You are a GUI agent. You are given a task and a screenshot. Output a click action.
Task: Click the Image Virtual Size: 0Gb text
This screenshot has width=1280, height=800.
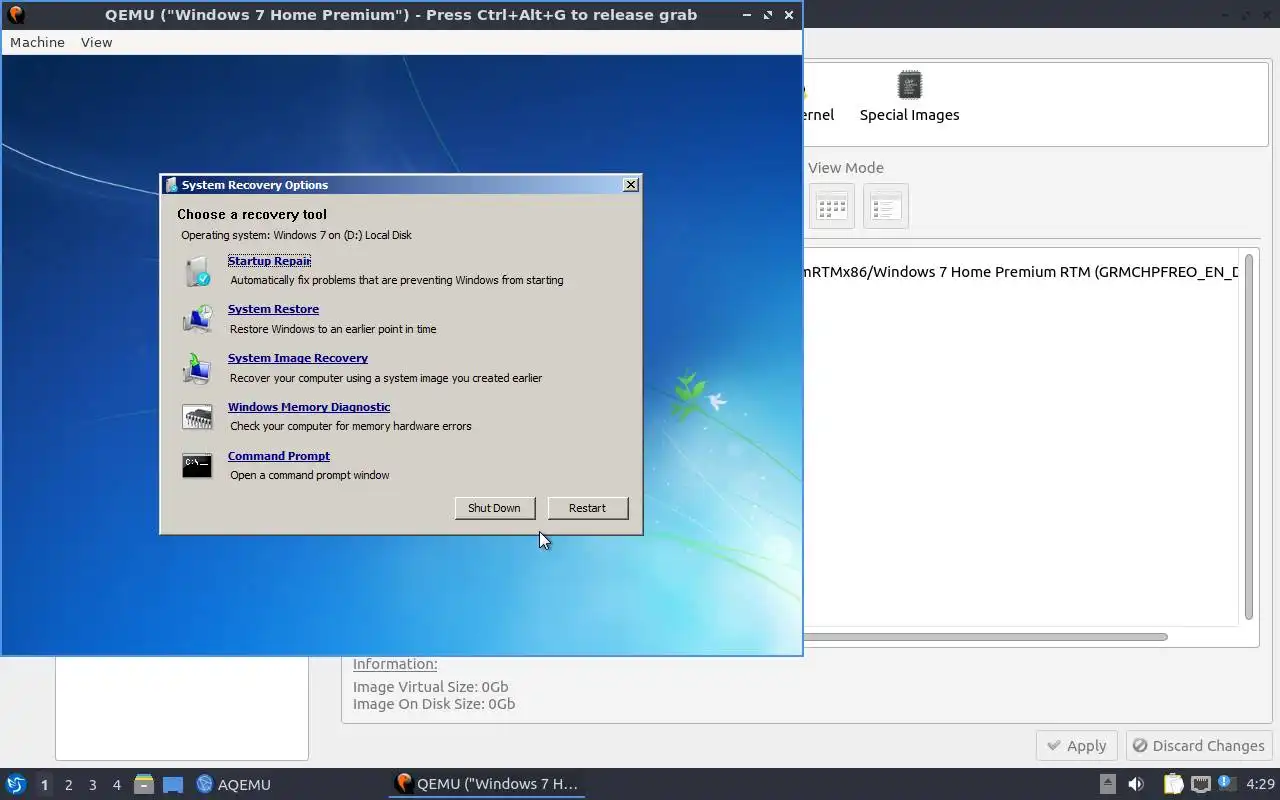click(431, 687)
